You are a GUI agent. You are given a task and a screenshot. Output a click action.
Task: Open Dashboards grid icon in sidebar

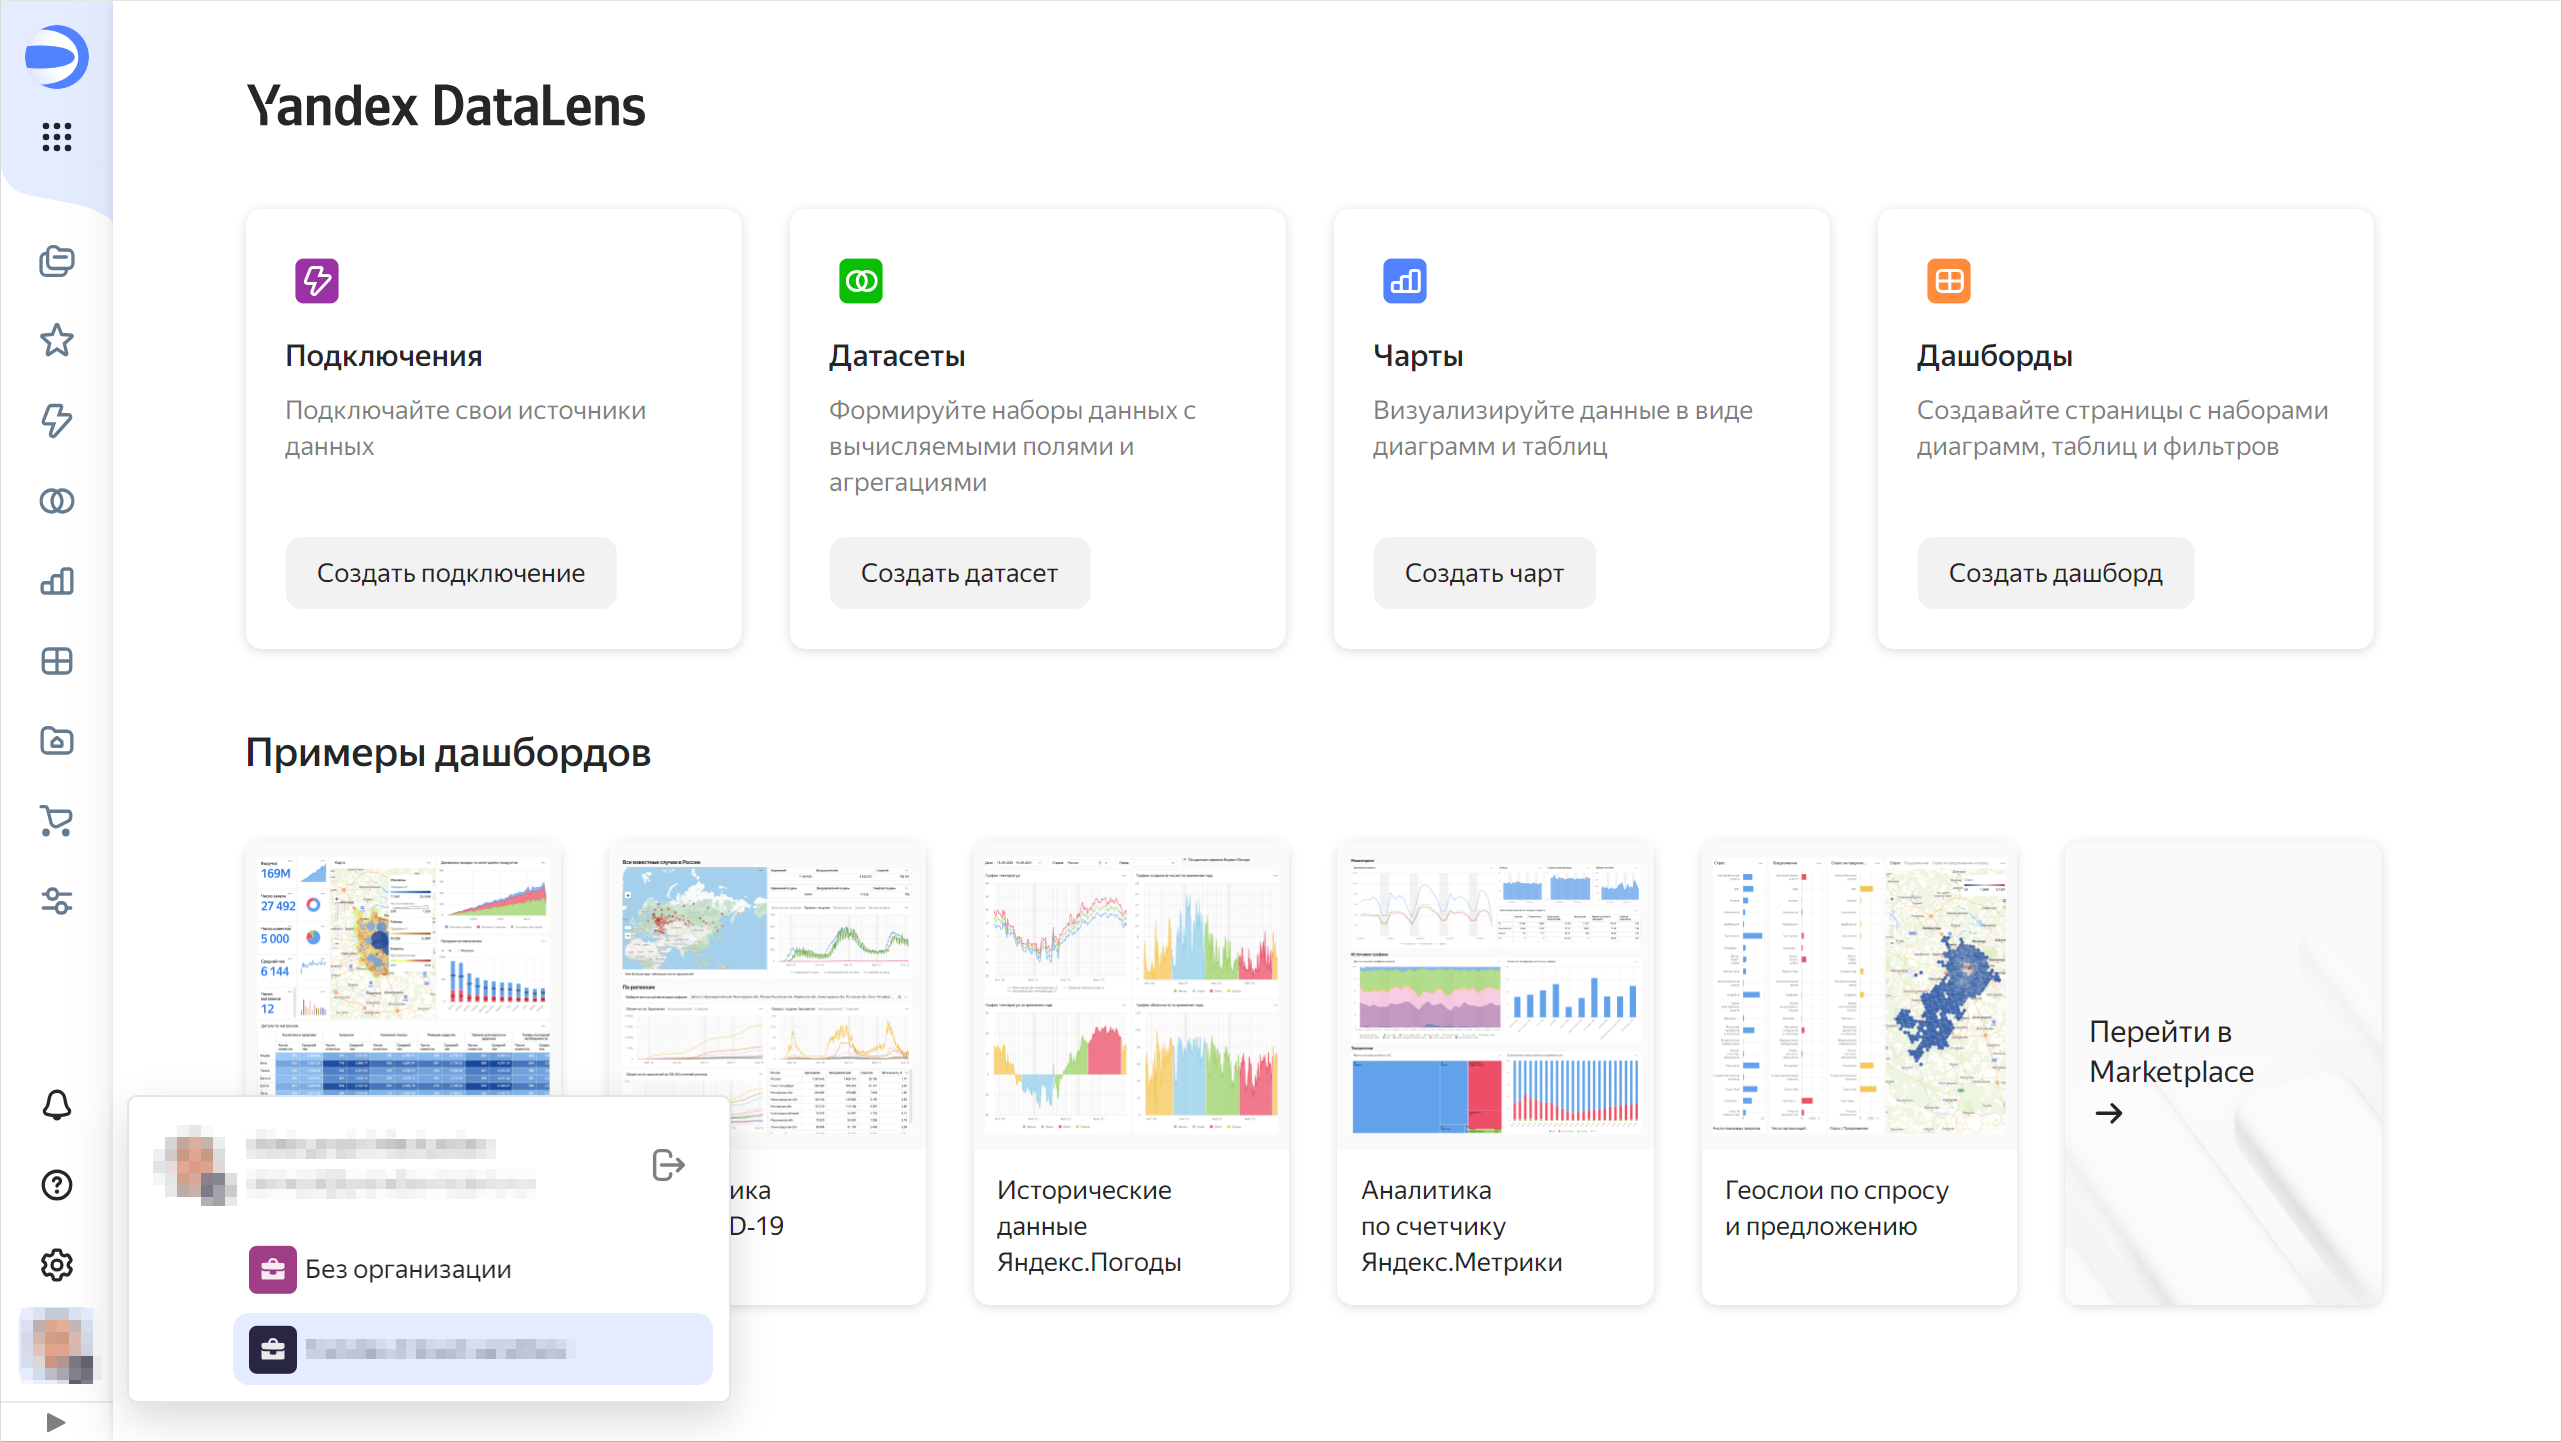pyautogui.click(x=57, y=661)
